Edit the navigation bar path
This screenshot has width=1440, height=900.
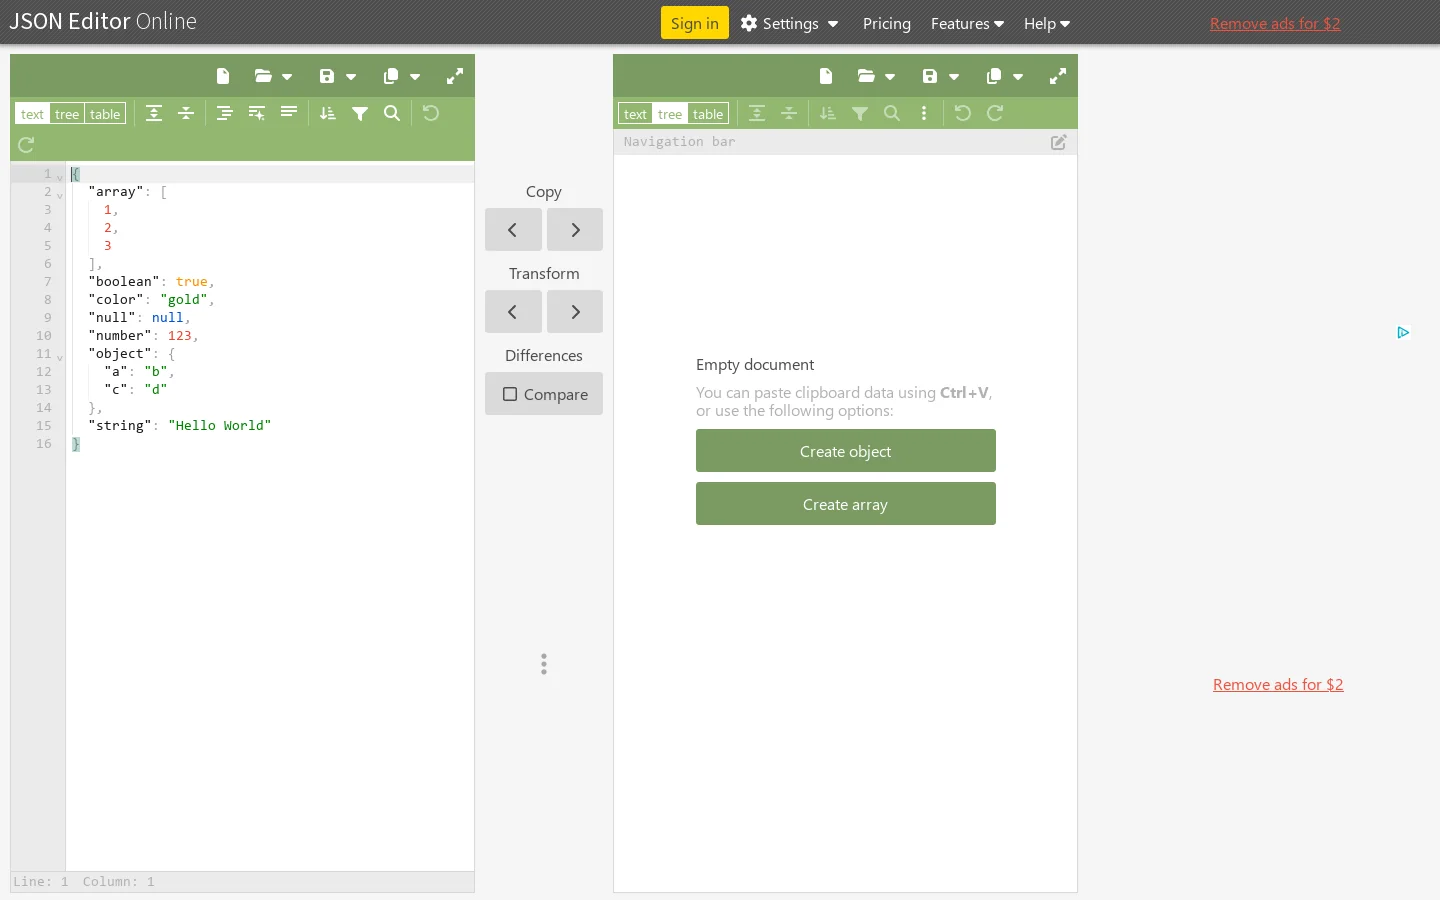[x=1059, y=142]
